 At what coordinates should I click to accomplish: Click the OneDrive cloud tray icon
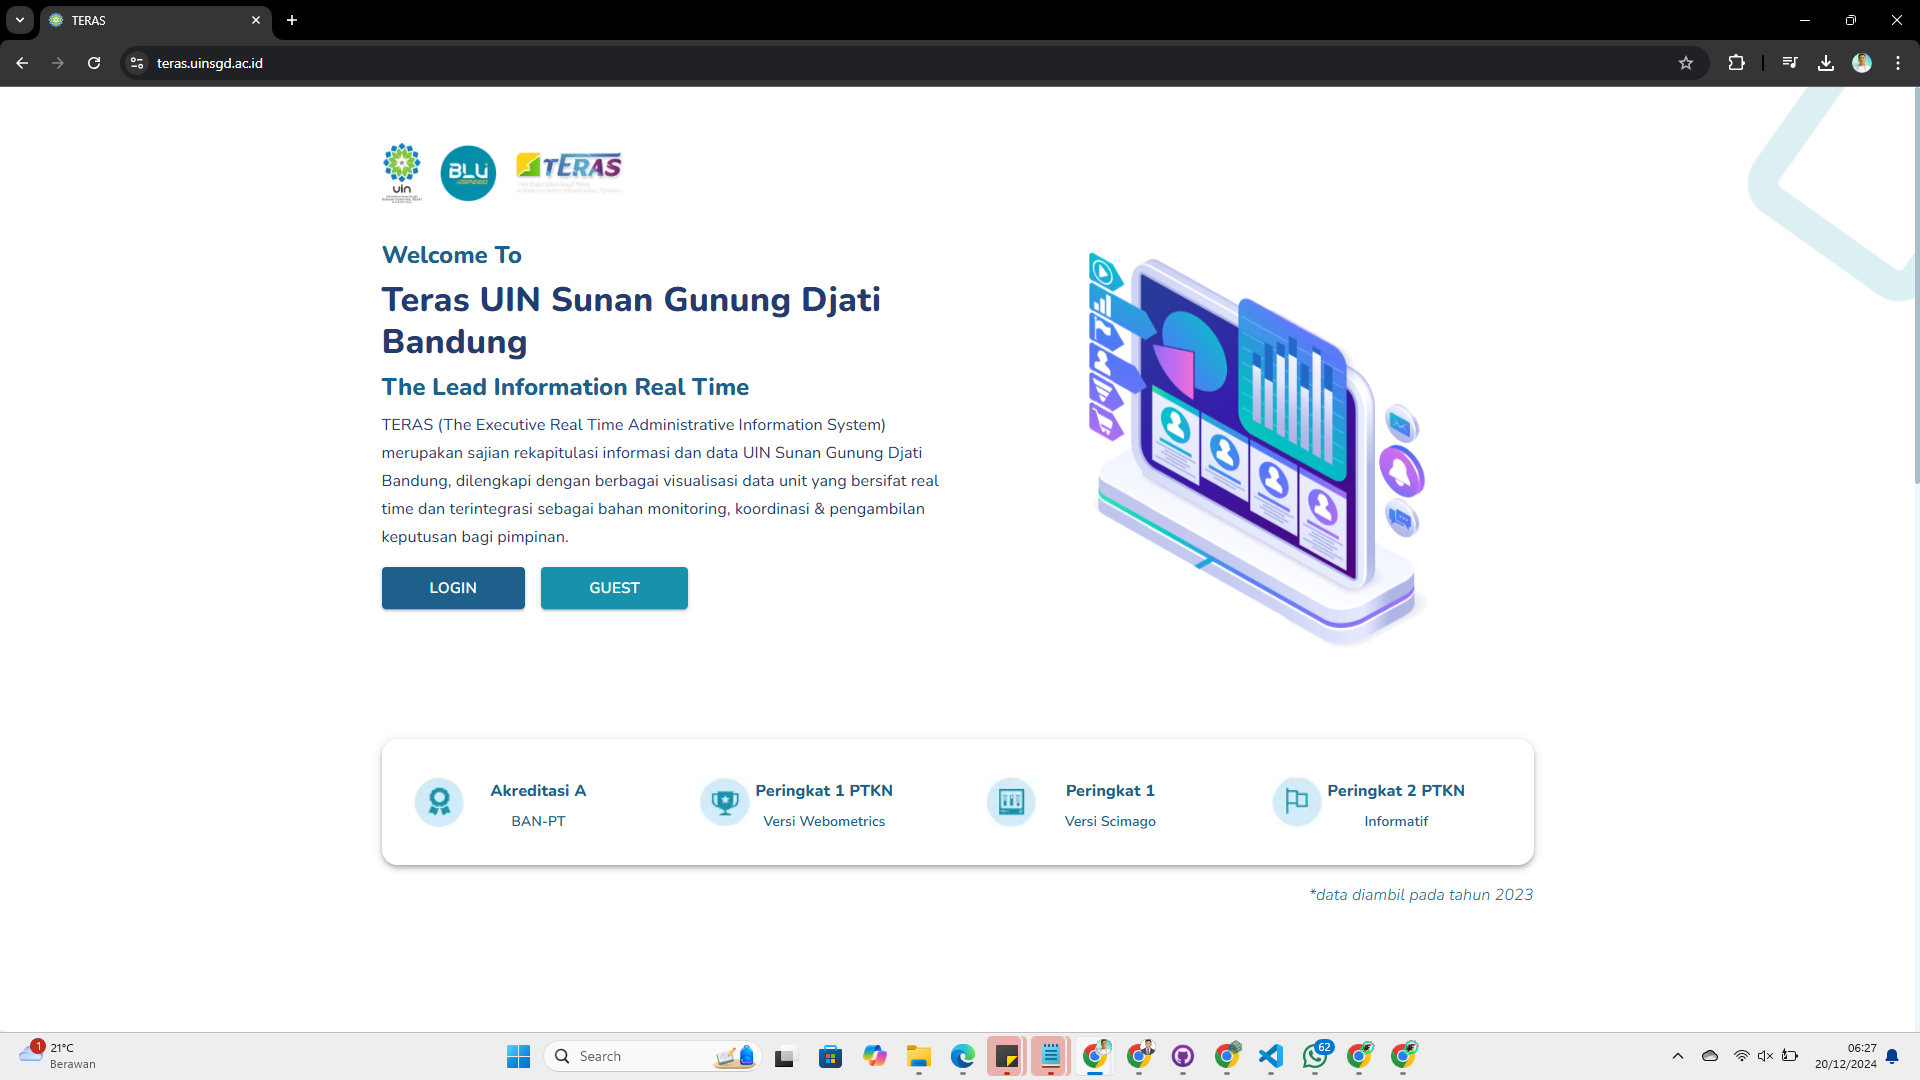[1710, 1056]
